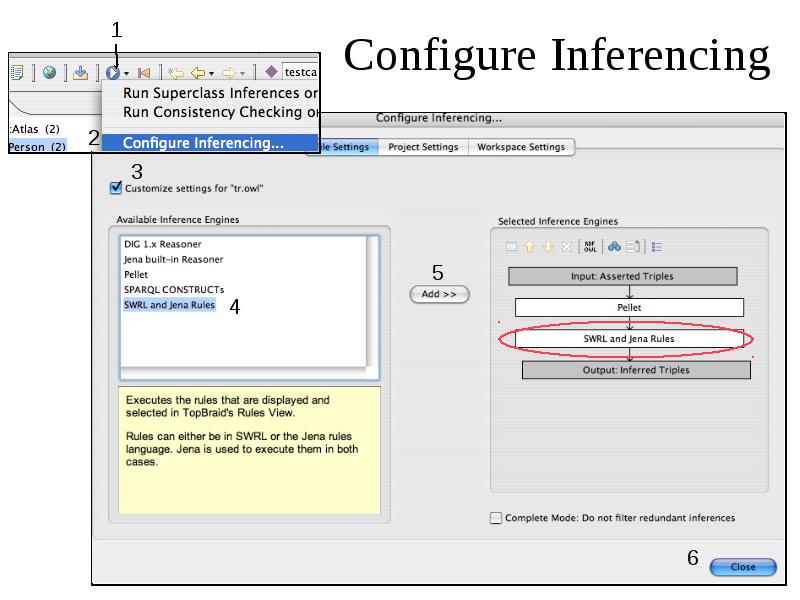The height and width of the screenshot is (600, 800).
Task: Click the Close button
Action: 743,567
